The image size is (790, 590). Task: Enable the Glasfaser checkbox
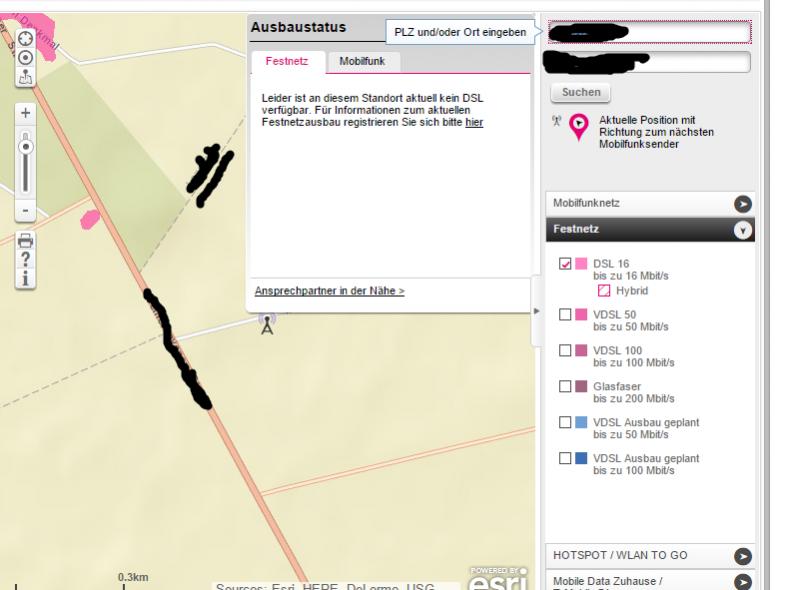[x=565, y=386]
